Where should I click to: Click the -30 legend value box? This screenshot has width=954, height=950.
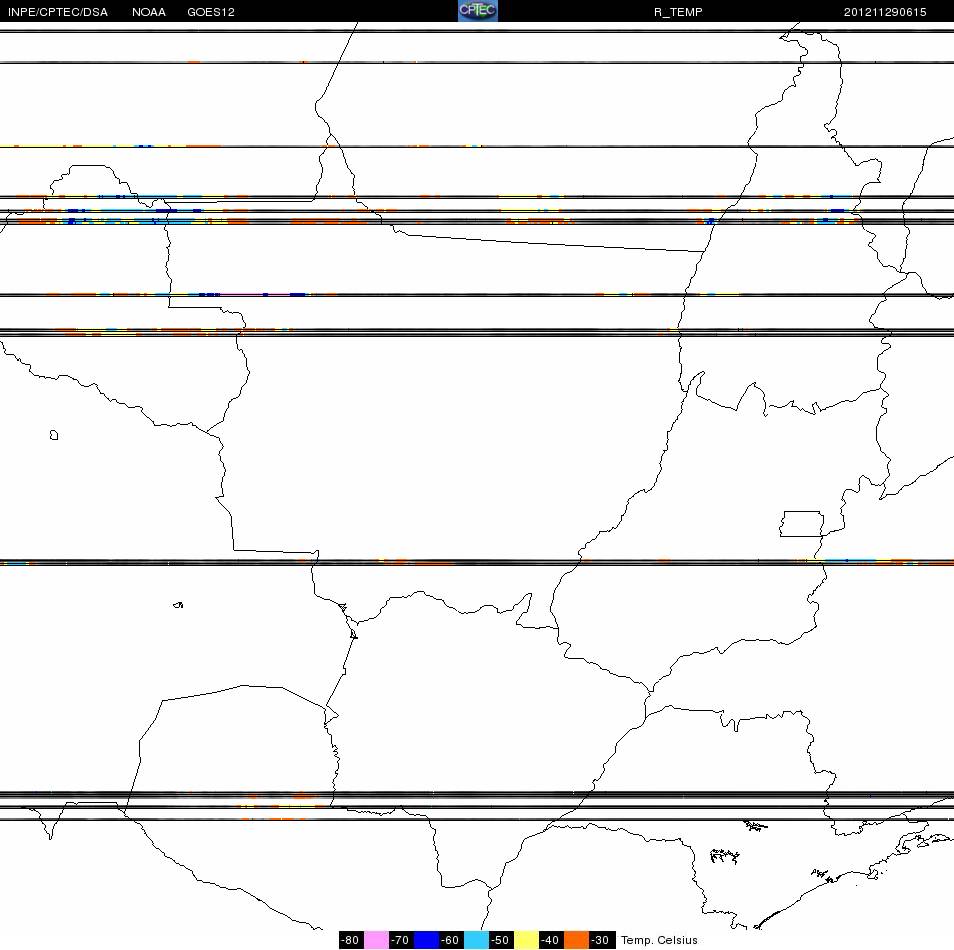602,940
